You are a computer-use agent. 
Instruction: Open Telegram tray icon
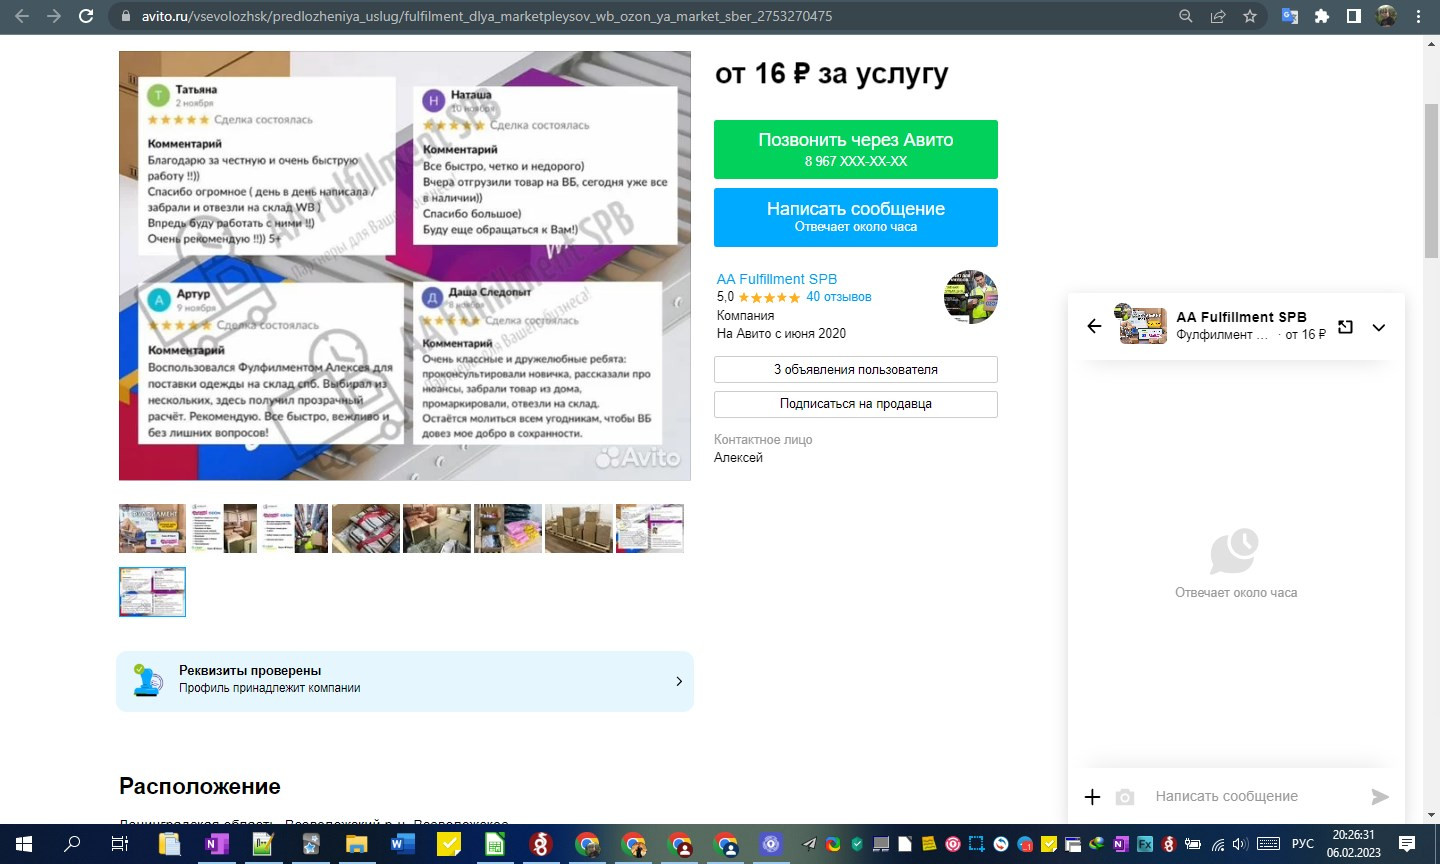809,844
